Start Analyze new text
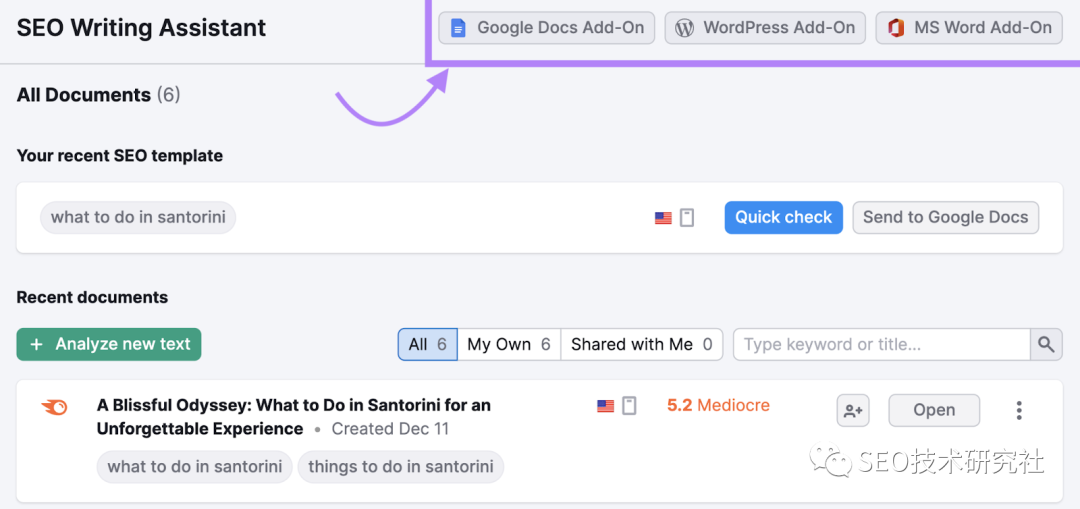This screenshot has height=509, width=1080. click(x=109, y=344)
